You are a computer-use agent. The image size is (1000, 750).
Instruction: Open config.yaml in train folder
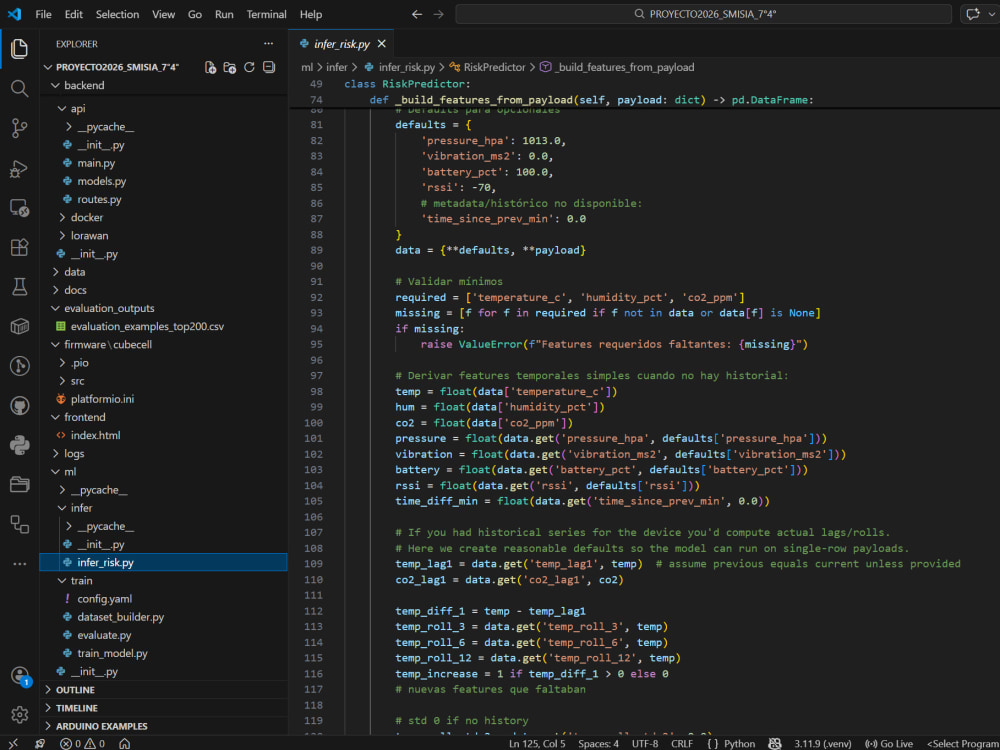tap(105, 599)
